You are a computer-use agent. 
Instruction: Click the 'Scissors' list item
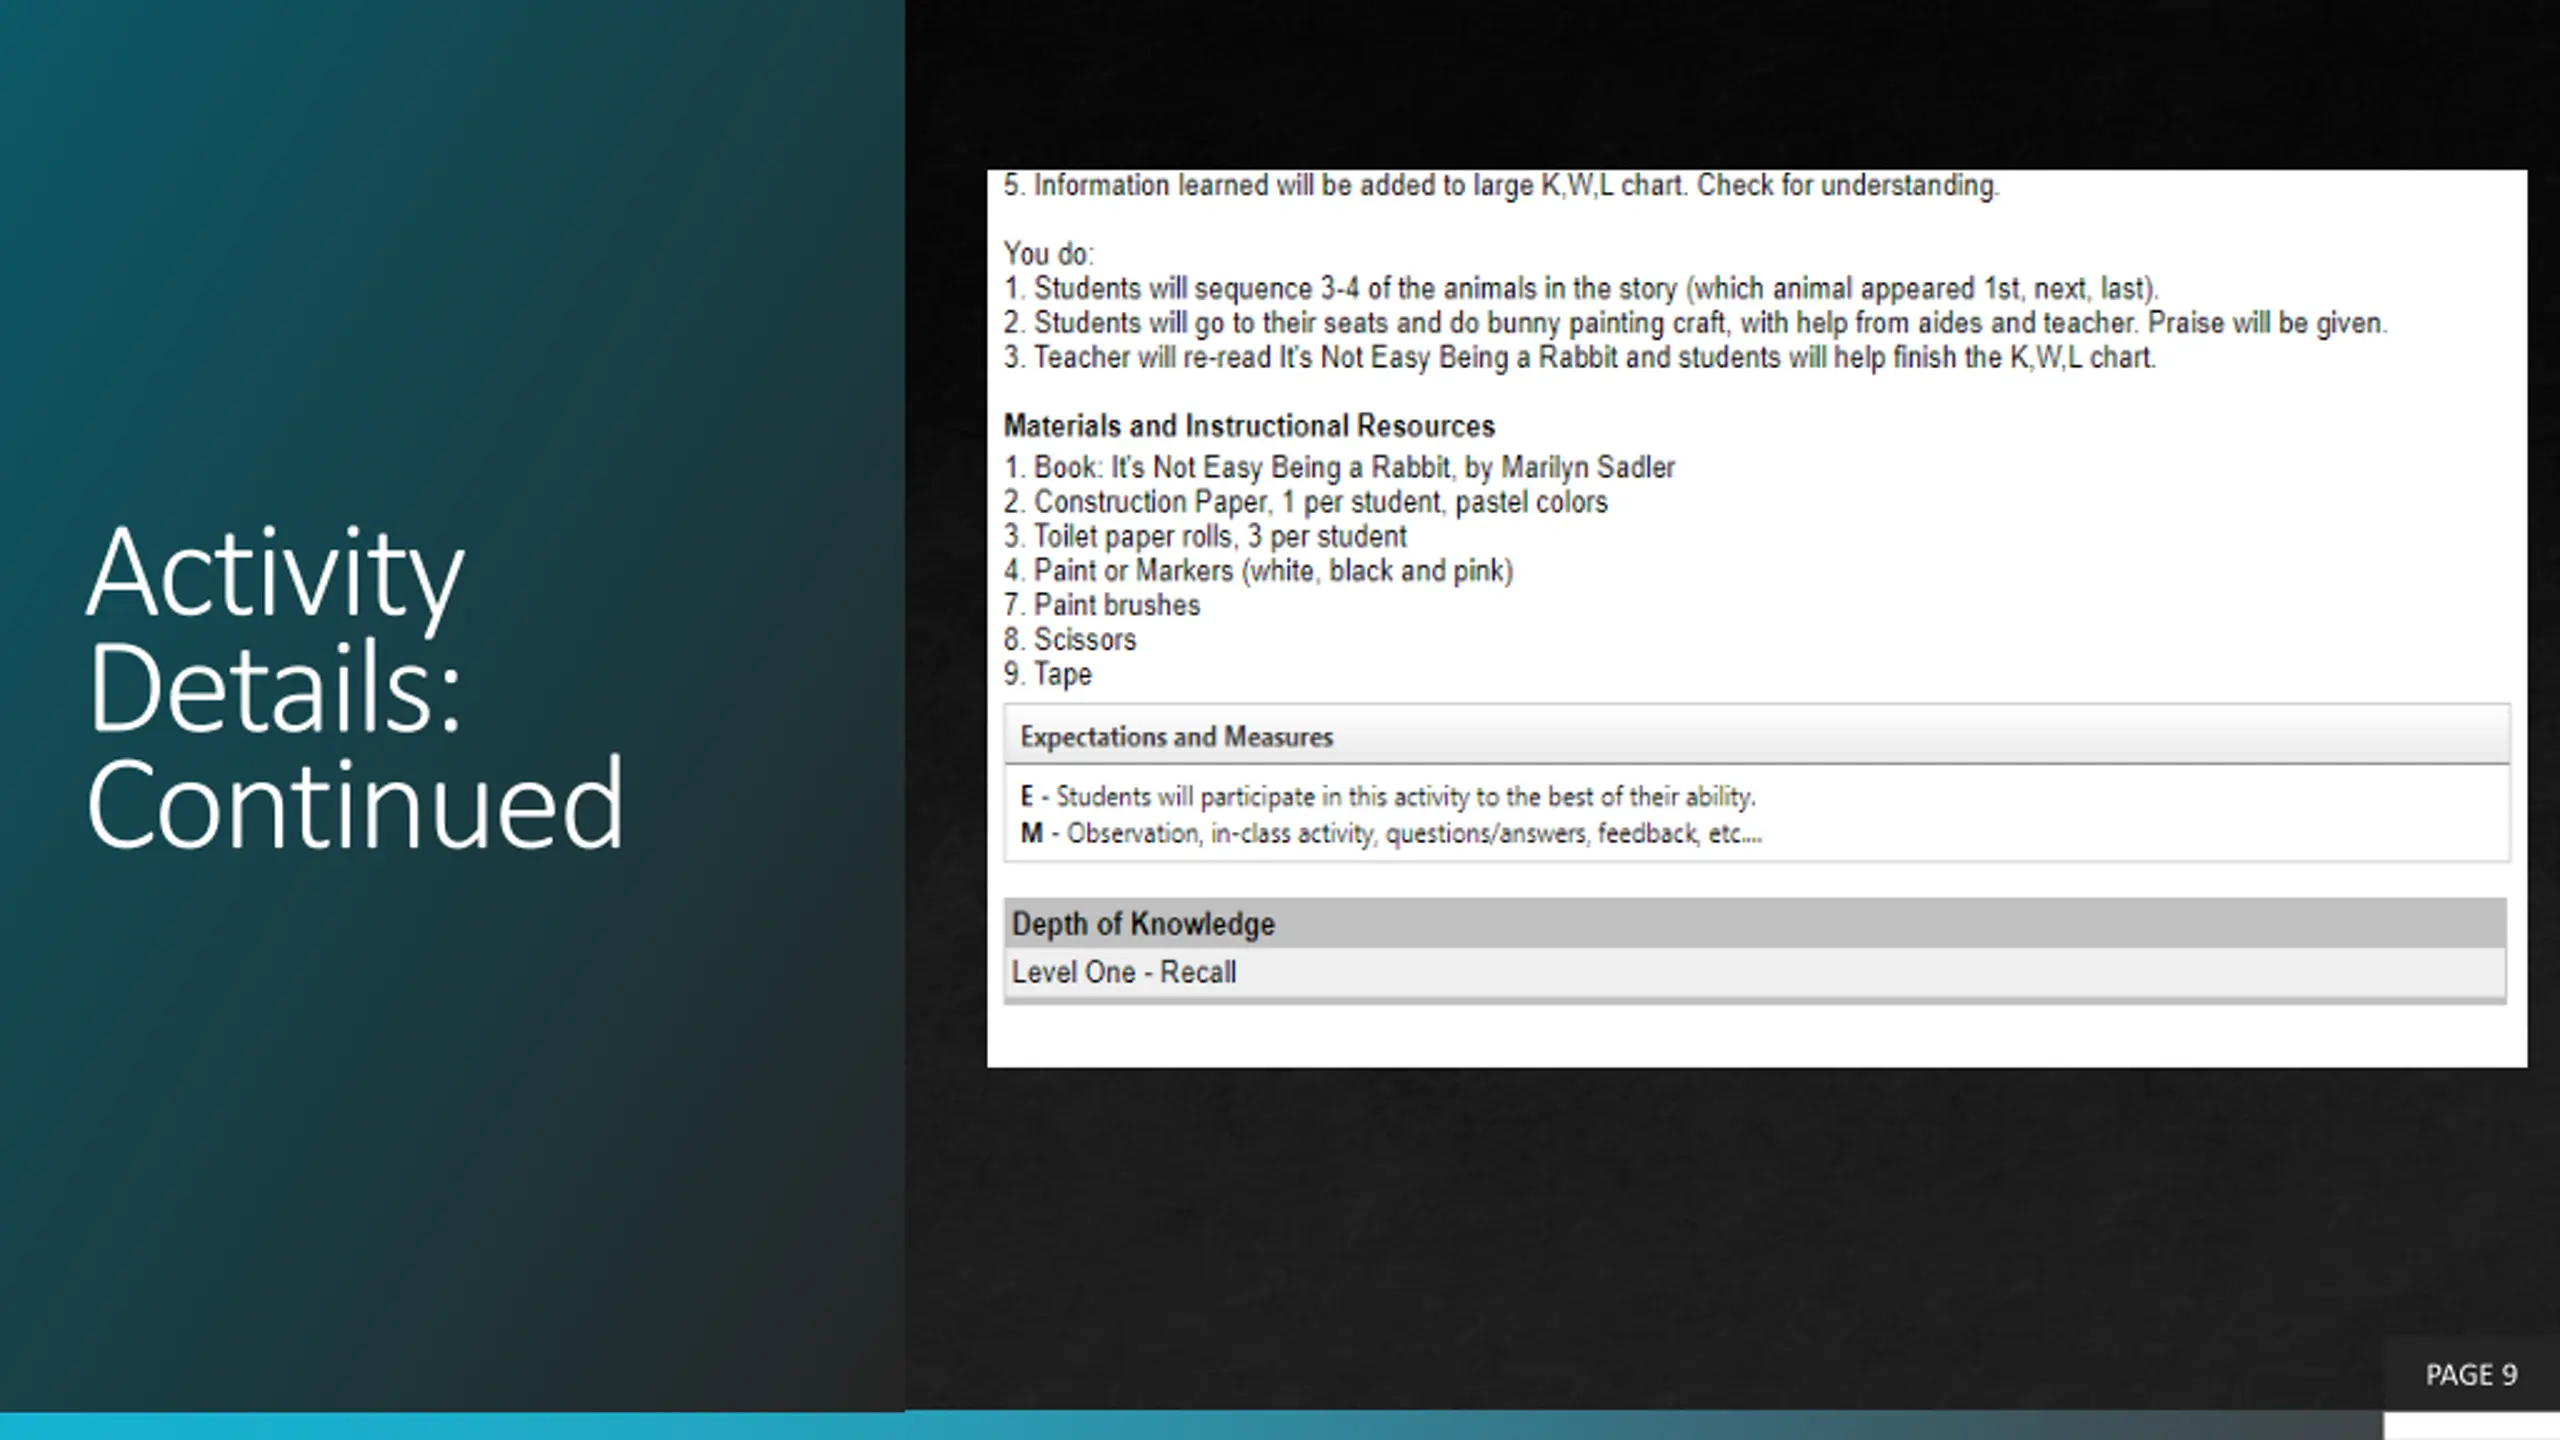pyautogui.click(x=1070, y=639)
